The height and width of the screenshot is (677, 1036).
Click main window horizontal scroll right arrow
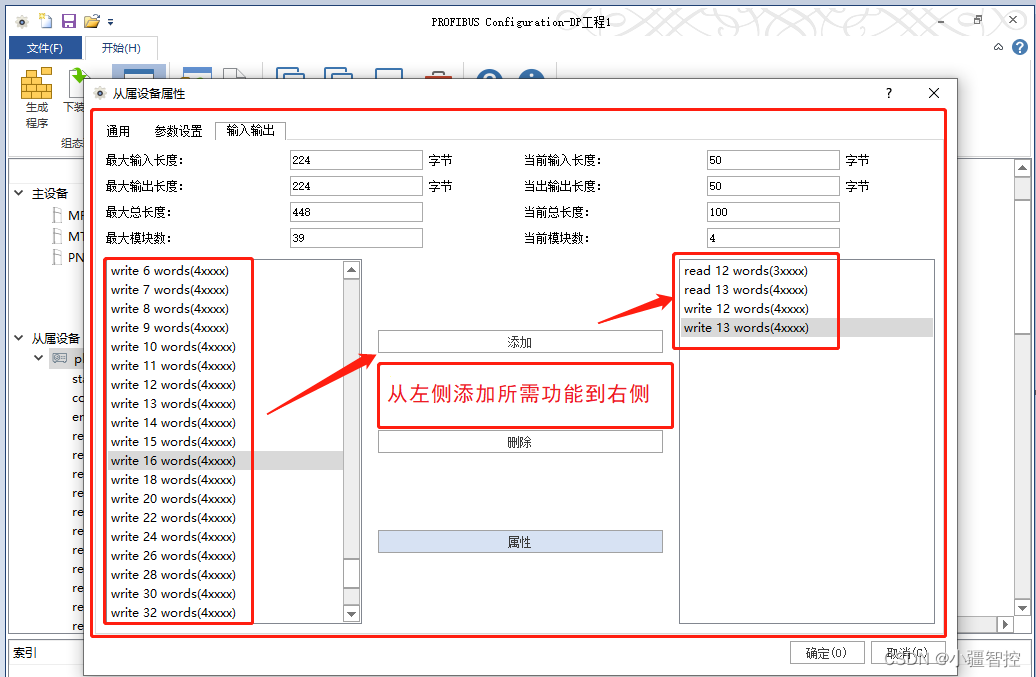(x=1005, y=624)
